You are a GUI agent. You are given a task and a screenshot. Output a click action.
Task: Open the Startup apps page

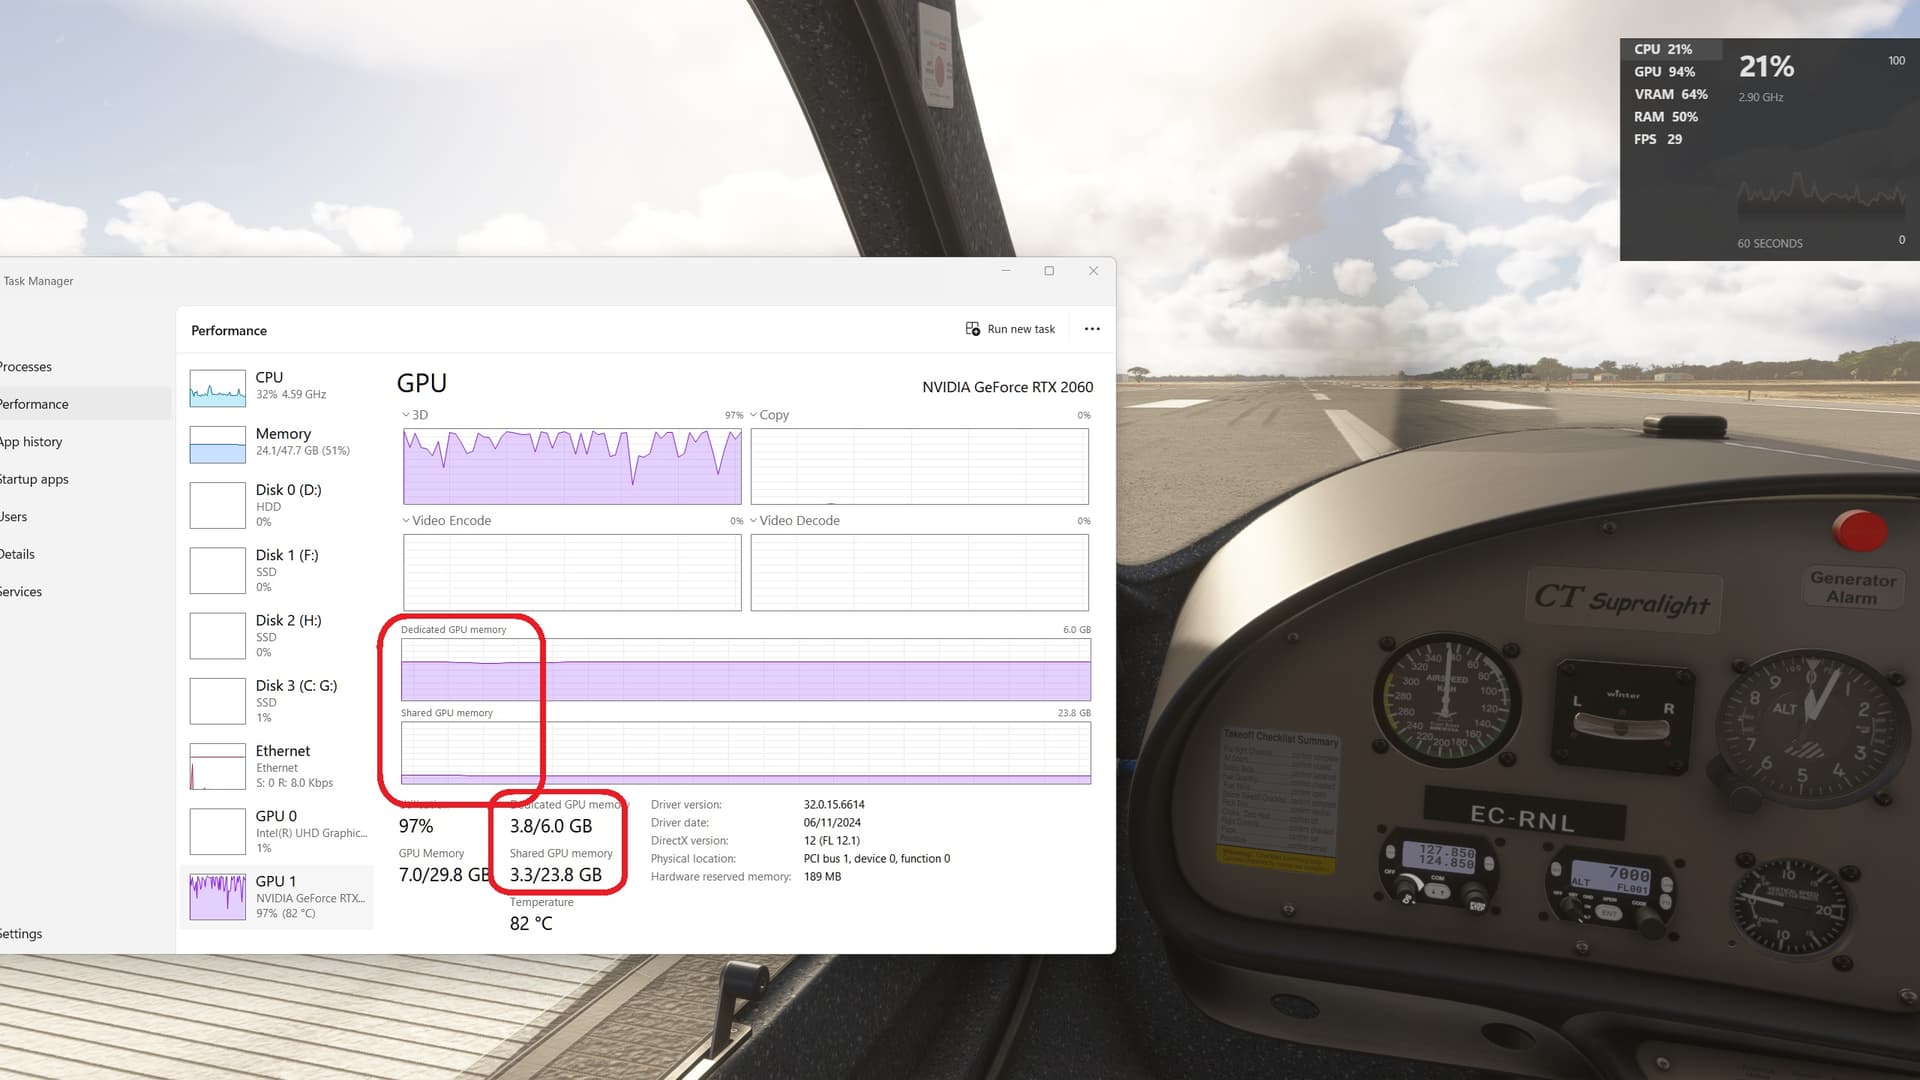(34, 479)
